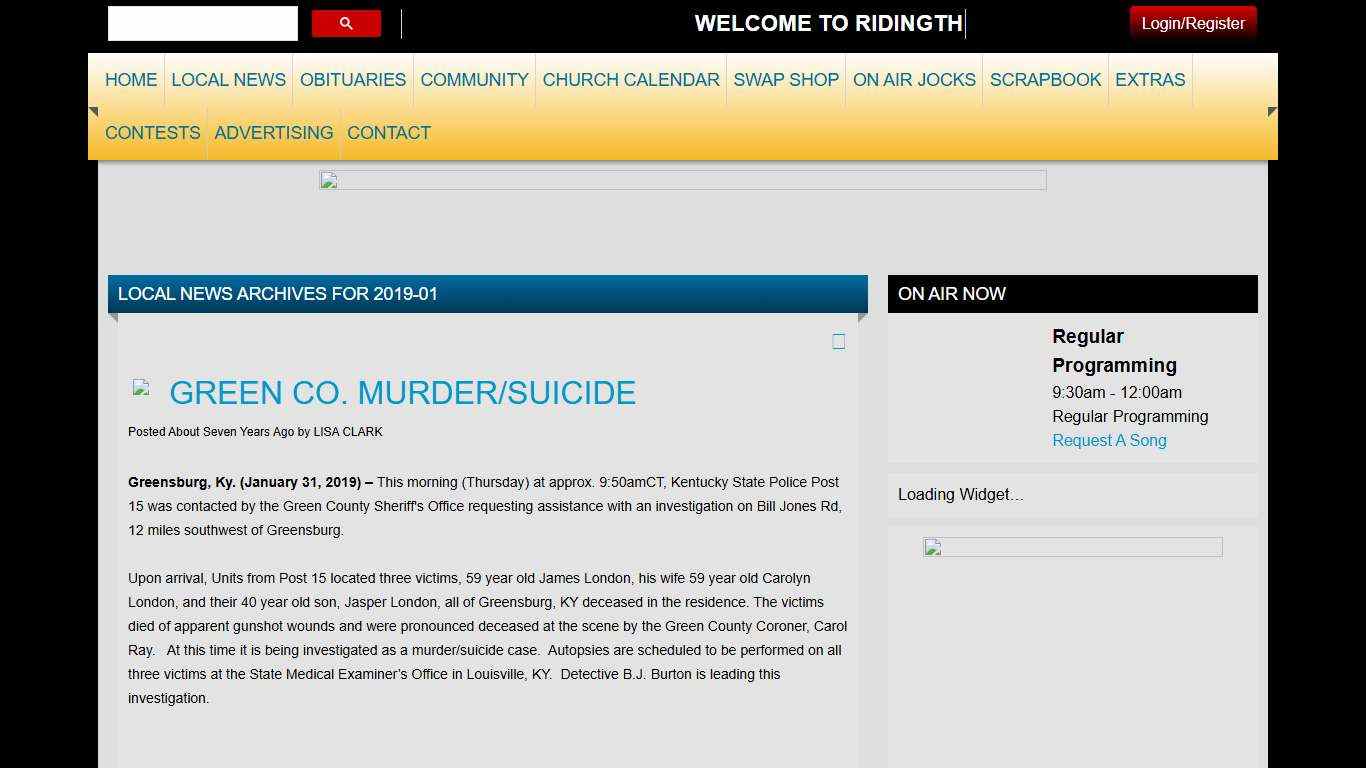This screenshot has width=1366, height=768.
Task: Open the Local News menu
Action: click(x=228, y=80)
